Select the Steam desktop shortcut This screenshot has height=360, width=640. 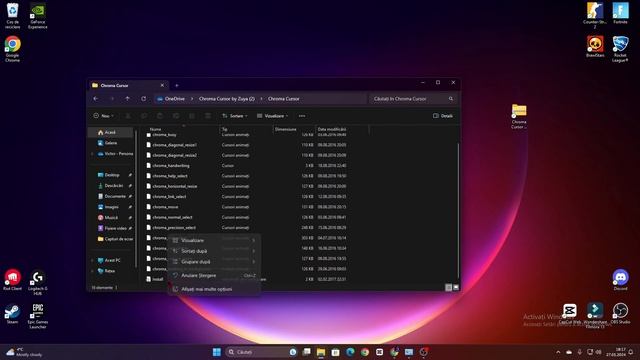tap(12, 314)
